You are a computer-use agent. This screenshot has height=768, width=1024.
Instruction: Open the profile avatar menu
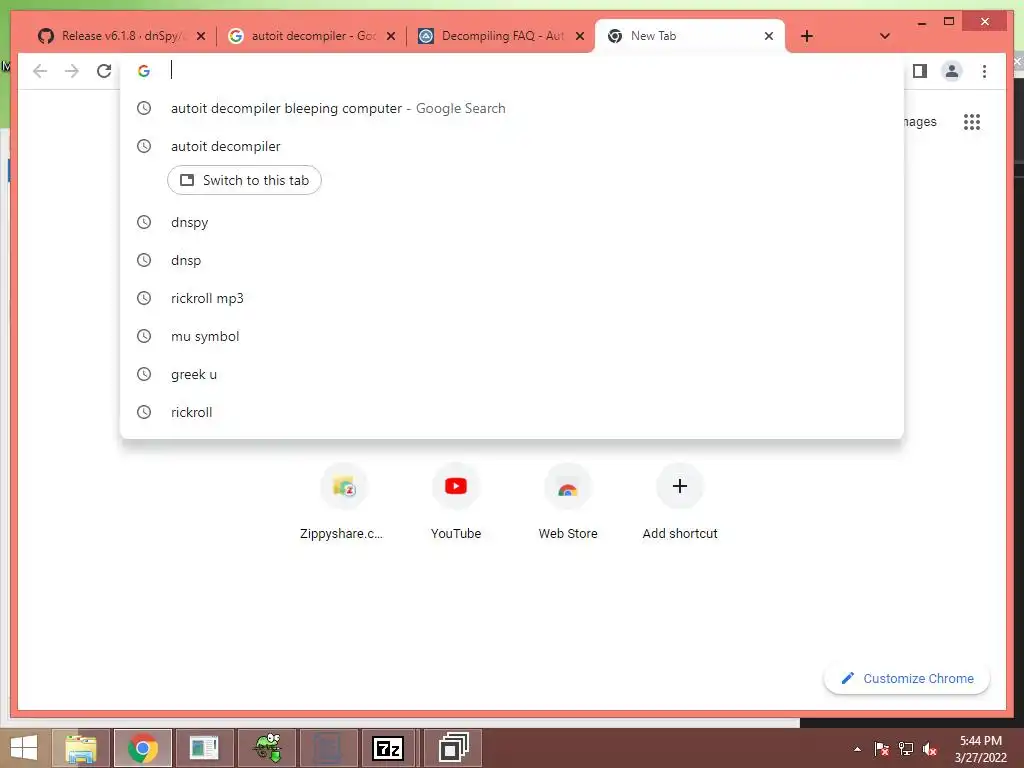pos(952,71)
